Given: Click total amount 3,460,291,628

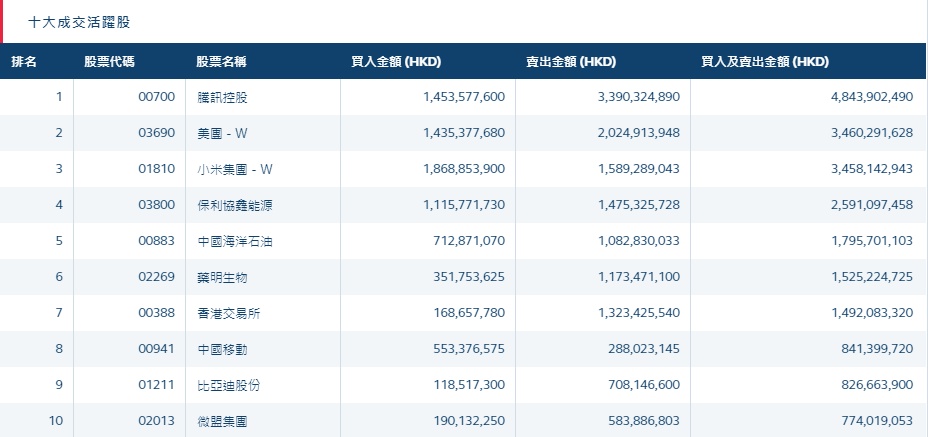Looking at the screenshot, I should pyautogui.click(x=872, y=133).
